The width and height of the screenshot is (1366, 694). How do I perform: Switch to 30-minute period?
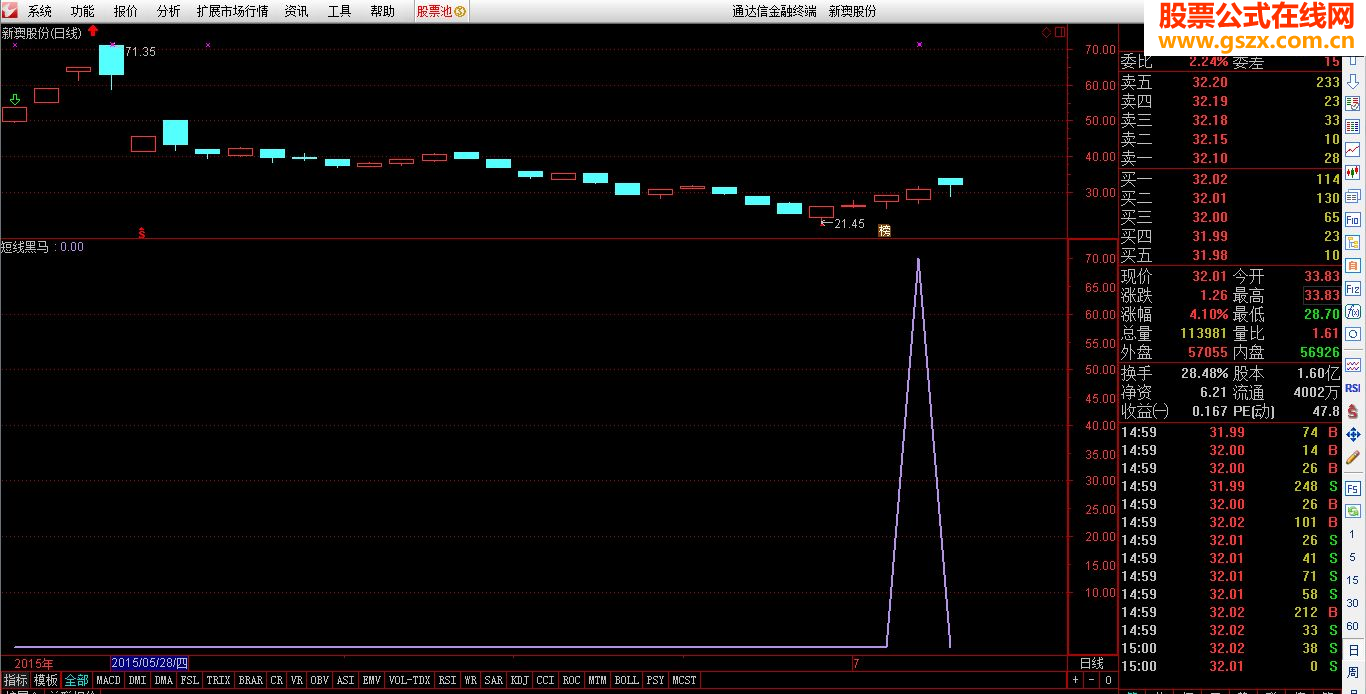(1353, 603)
